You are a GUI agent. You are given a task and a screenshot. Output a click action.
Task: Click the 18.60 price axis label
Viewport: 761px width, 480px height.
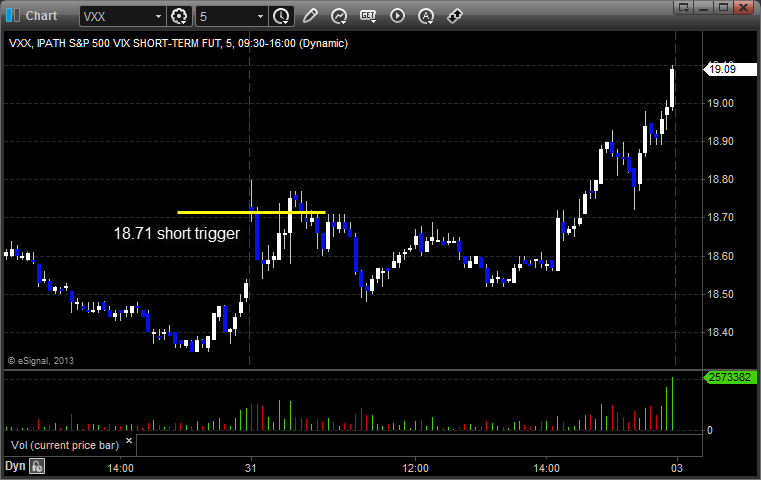(720, 256)
